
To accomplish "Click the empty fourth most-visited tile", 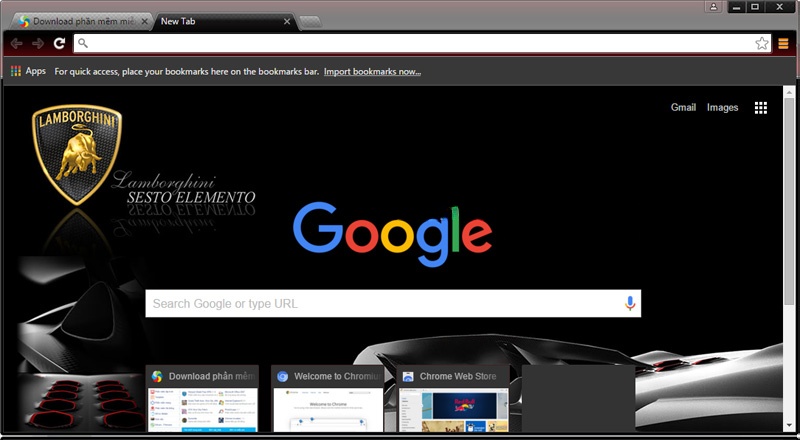I will 579,398.
